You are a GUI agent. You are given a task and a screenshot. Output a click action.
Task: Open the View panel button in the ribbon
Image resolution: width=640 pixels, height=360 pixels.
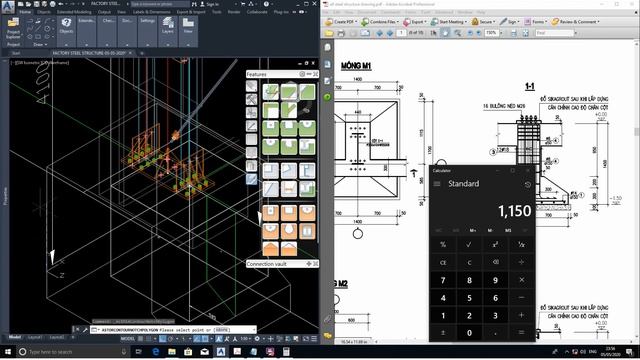coord(188,26)
